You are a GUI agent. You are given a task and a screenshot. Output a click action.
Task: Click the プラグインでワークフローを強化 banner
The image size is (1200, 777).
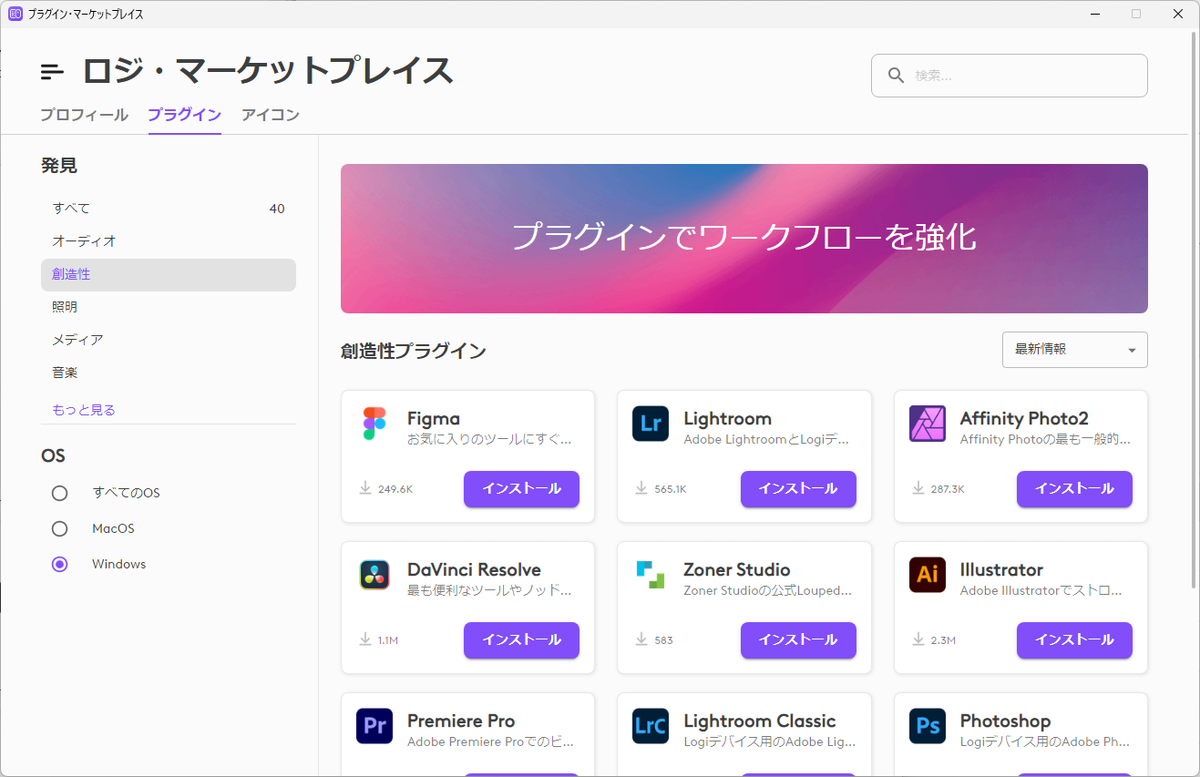click(x=744, y=239)
